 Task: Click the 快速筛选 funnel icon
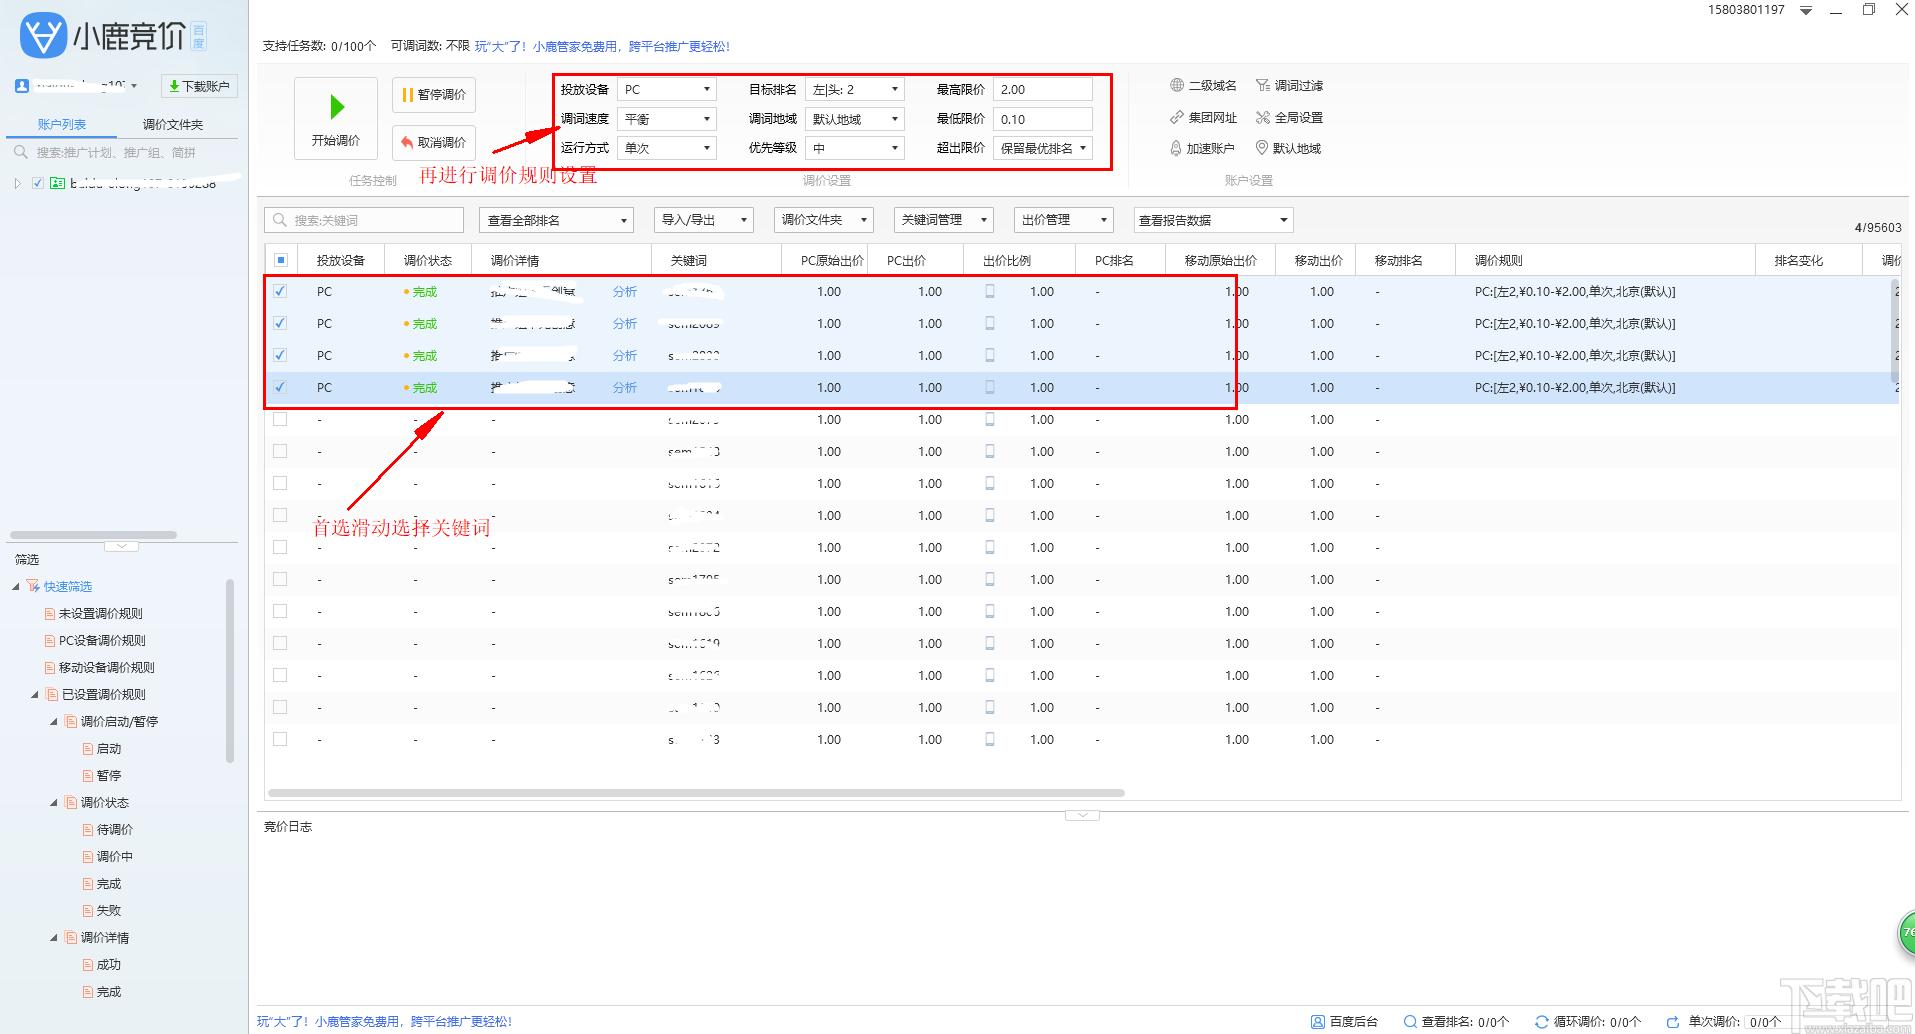point(33,586)
